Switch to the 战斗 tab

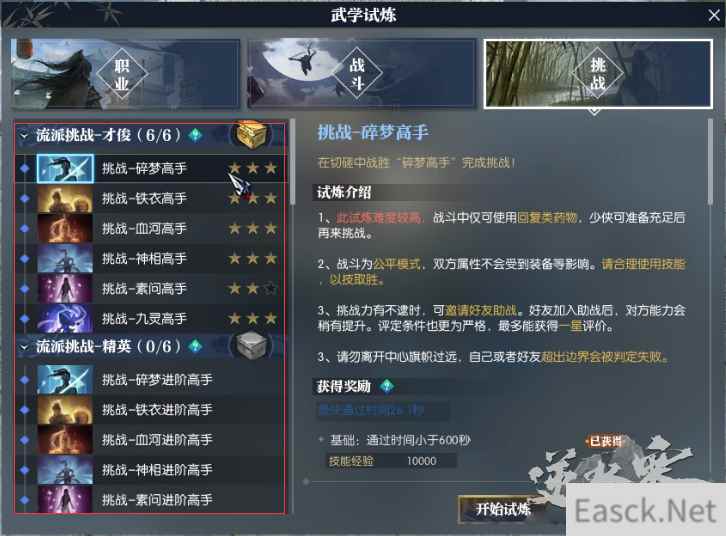pos(362,74)
